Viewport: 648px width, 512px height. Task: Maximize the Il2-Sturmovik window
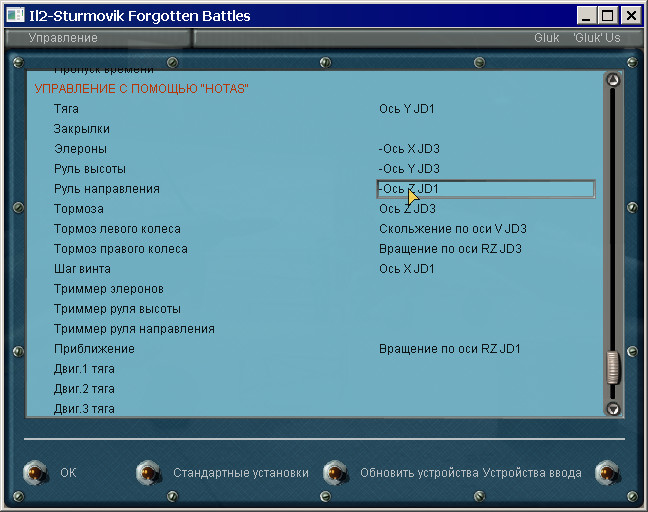pos(608,16)
